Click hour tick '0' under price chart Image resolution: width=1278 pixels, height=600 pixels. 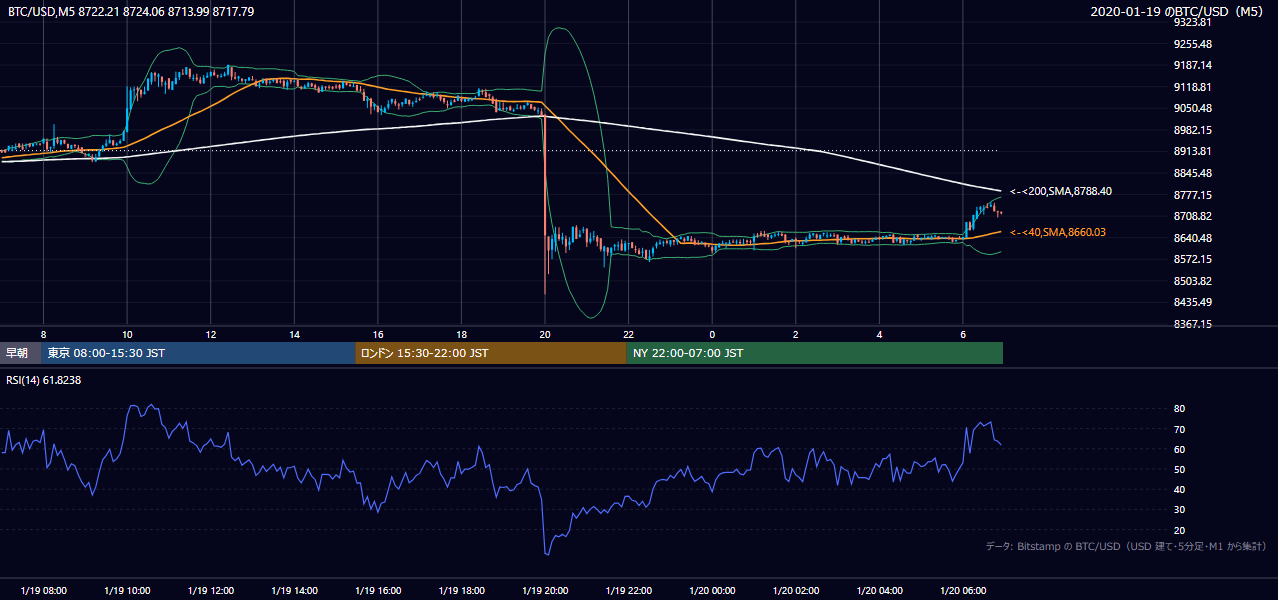[712, 334]
